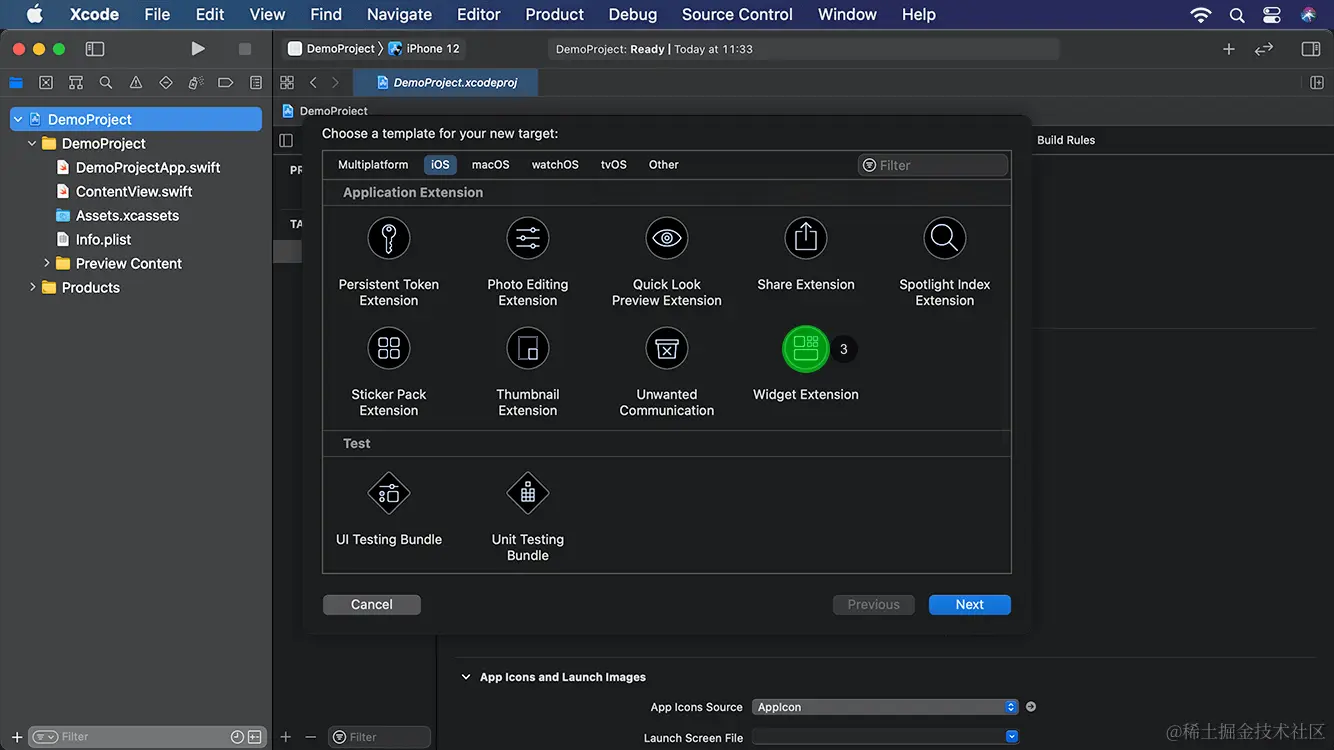Toggle the inspectors panel on the right
The image size is (1334, 750).
[1310, 48]
